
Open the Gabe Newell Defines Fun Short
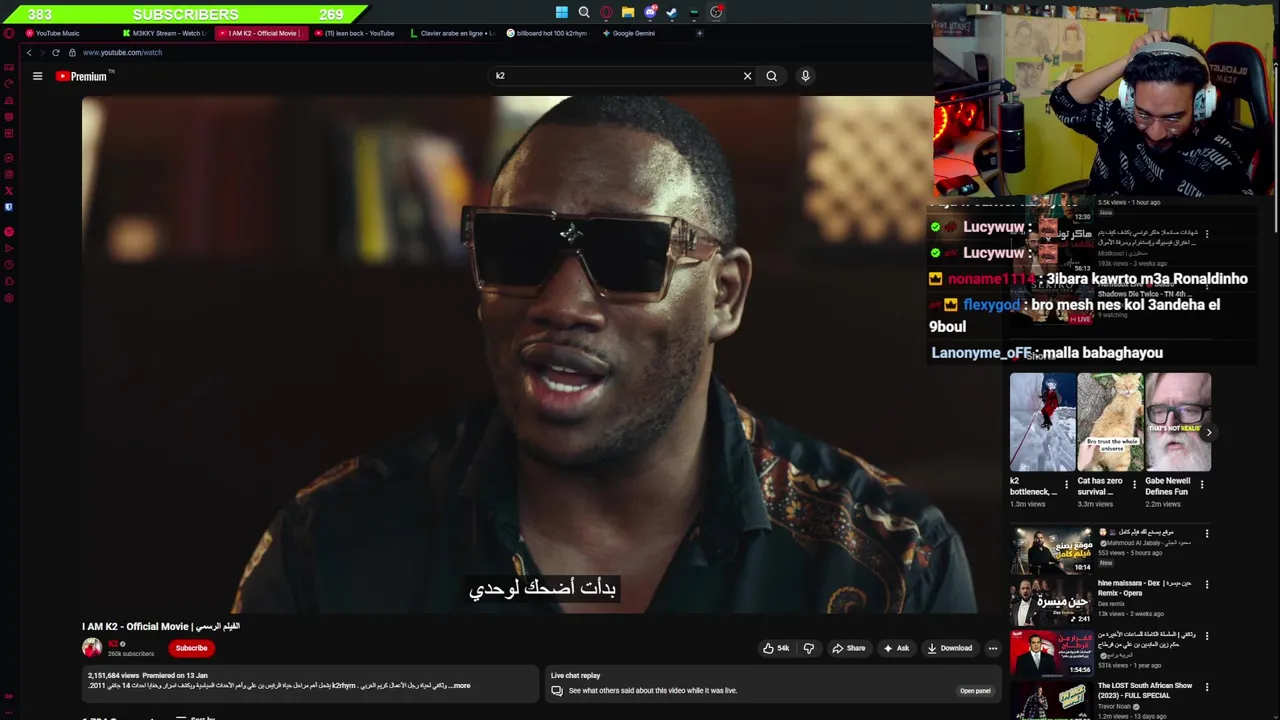[x=1178, y=422]
